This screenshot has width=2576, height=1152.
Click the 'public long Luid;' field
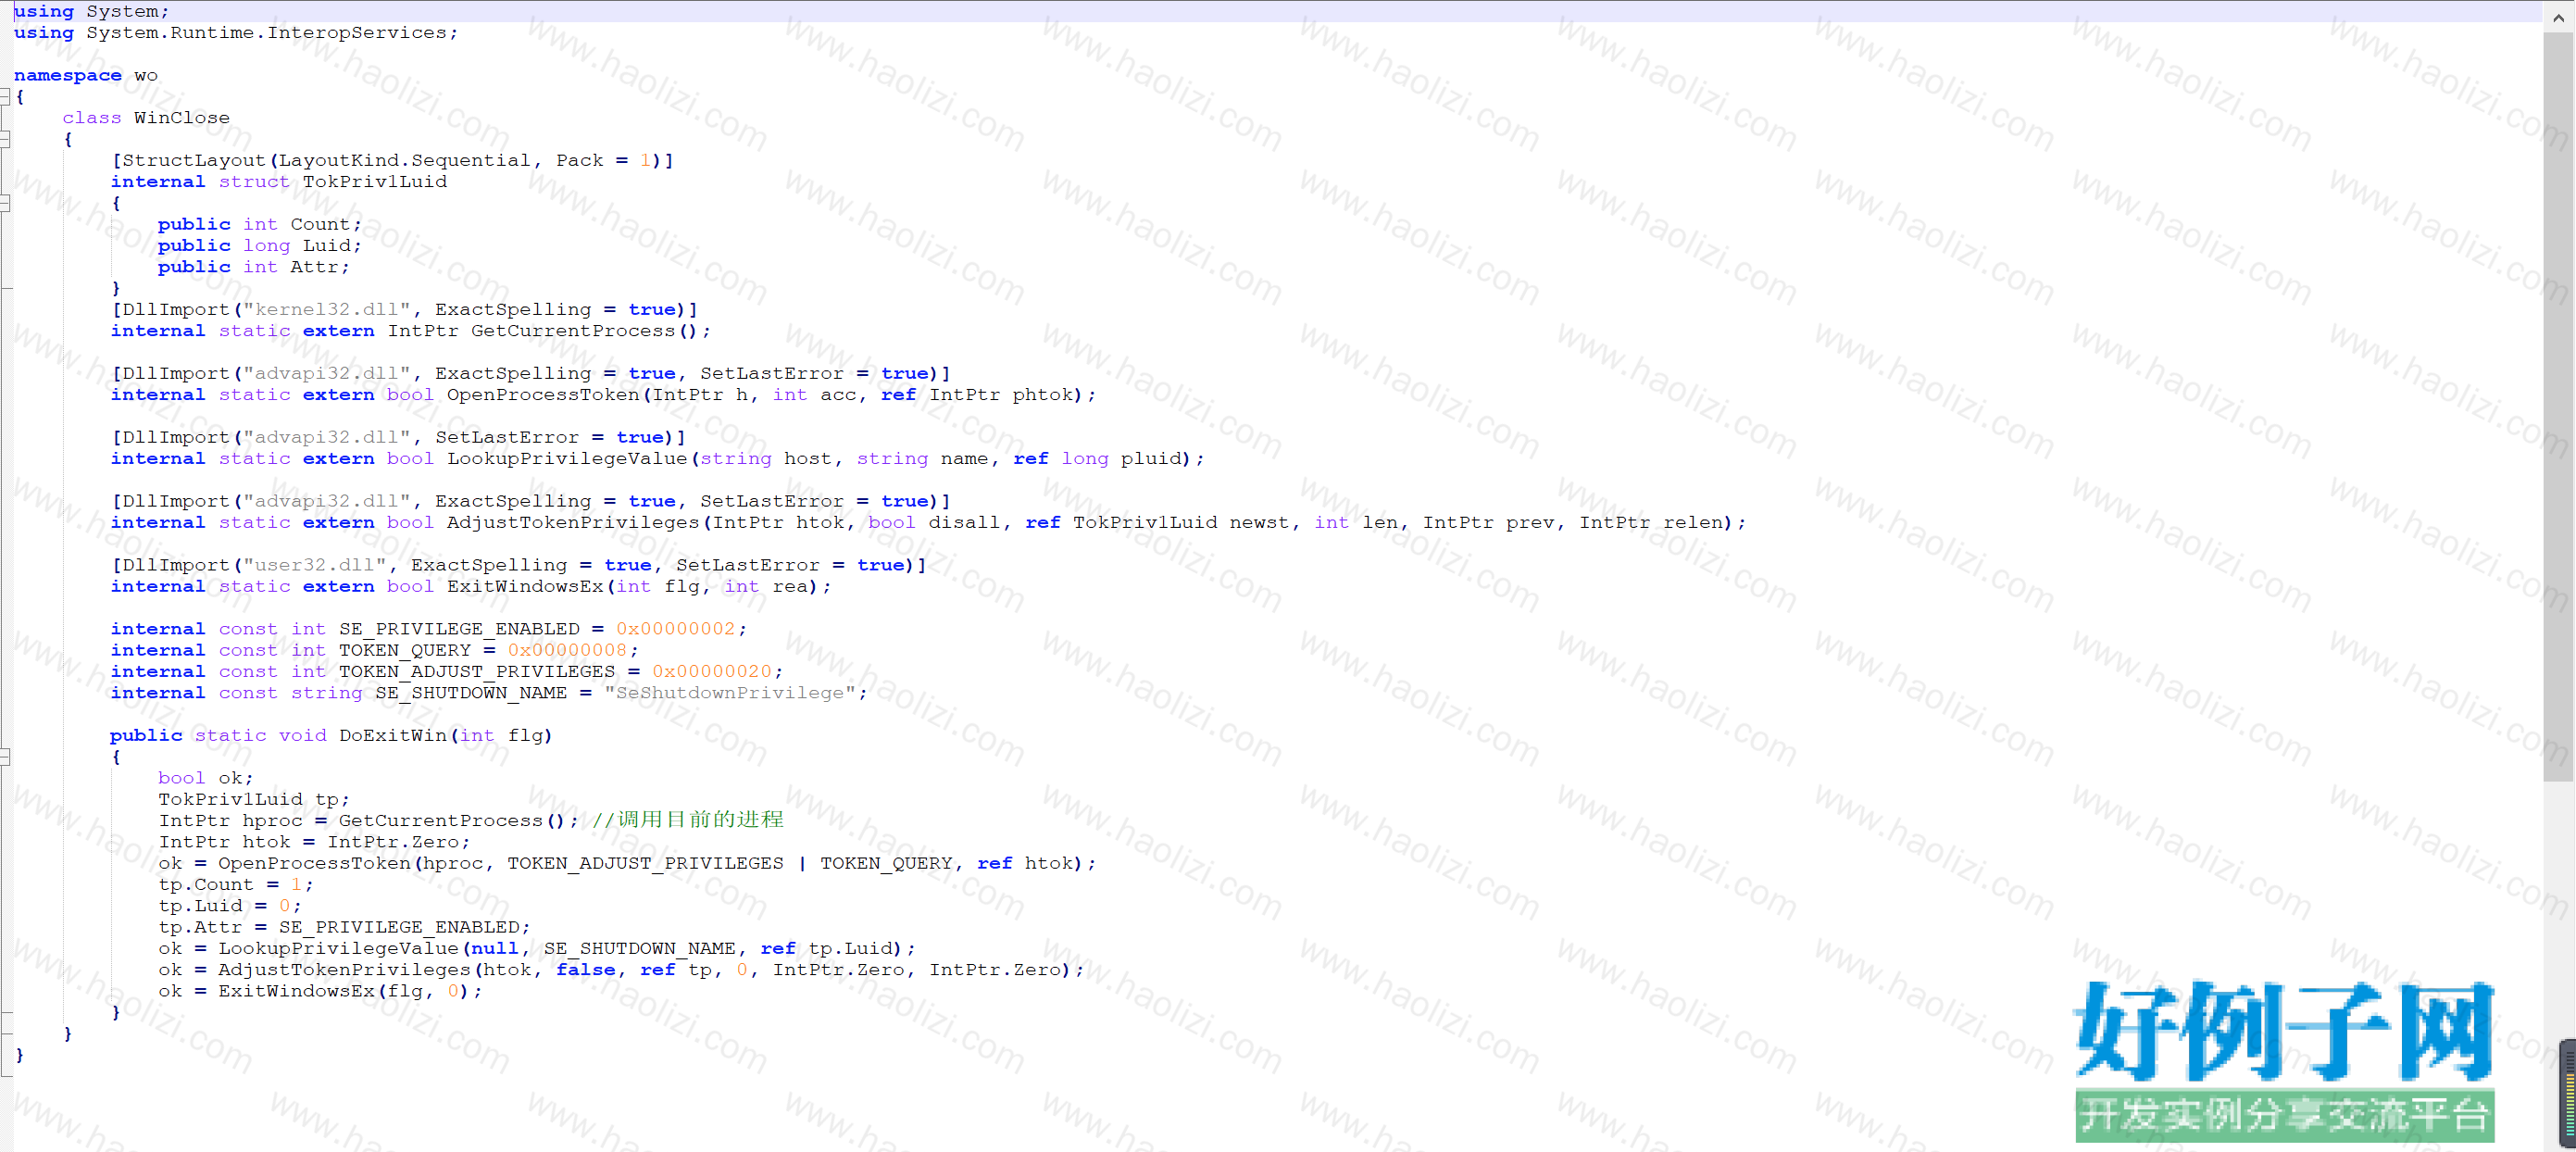[x=260, y=246]
